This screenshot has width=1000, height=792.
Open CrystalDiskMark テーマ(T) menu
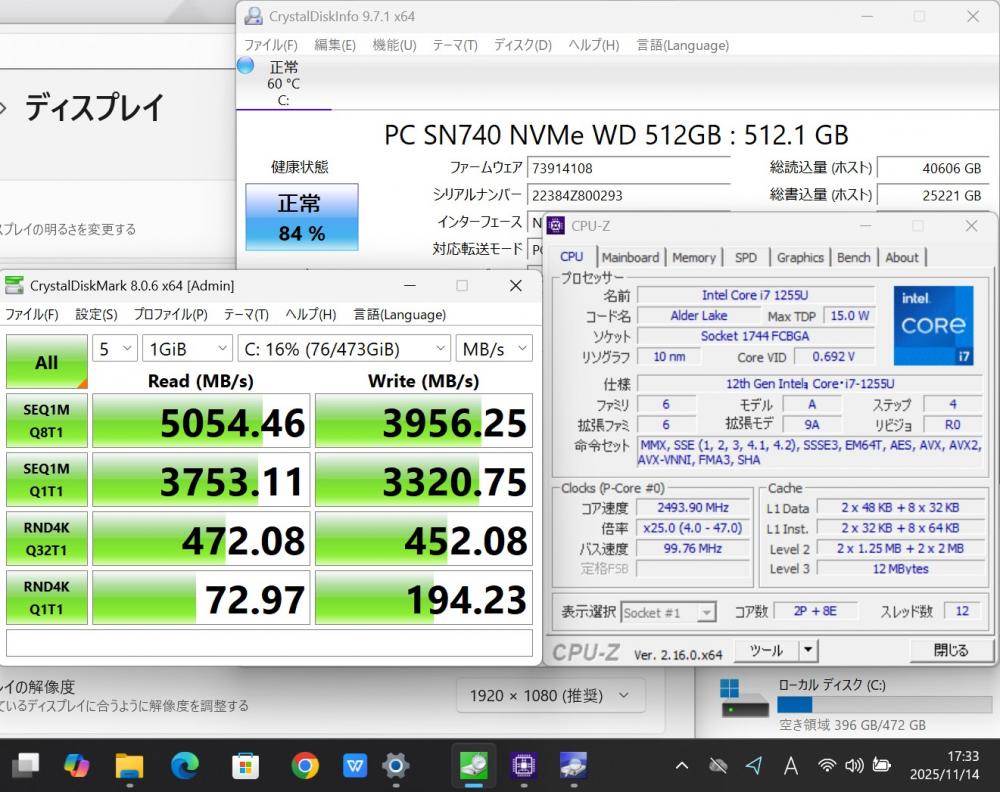click(x=246, y=314)
